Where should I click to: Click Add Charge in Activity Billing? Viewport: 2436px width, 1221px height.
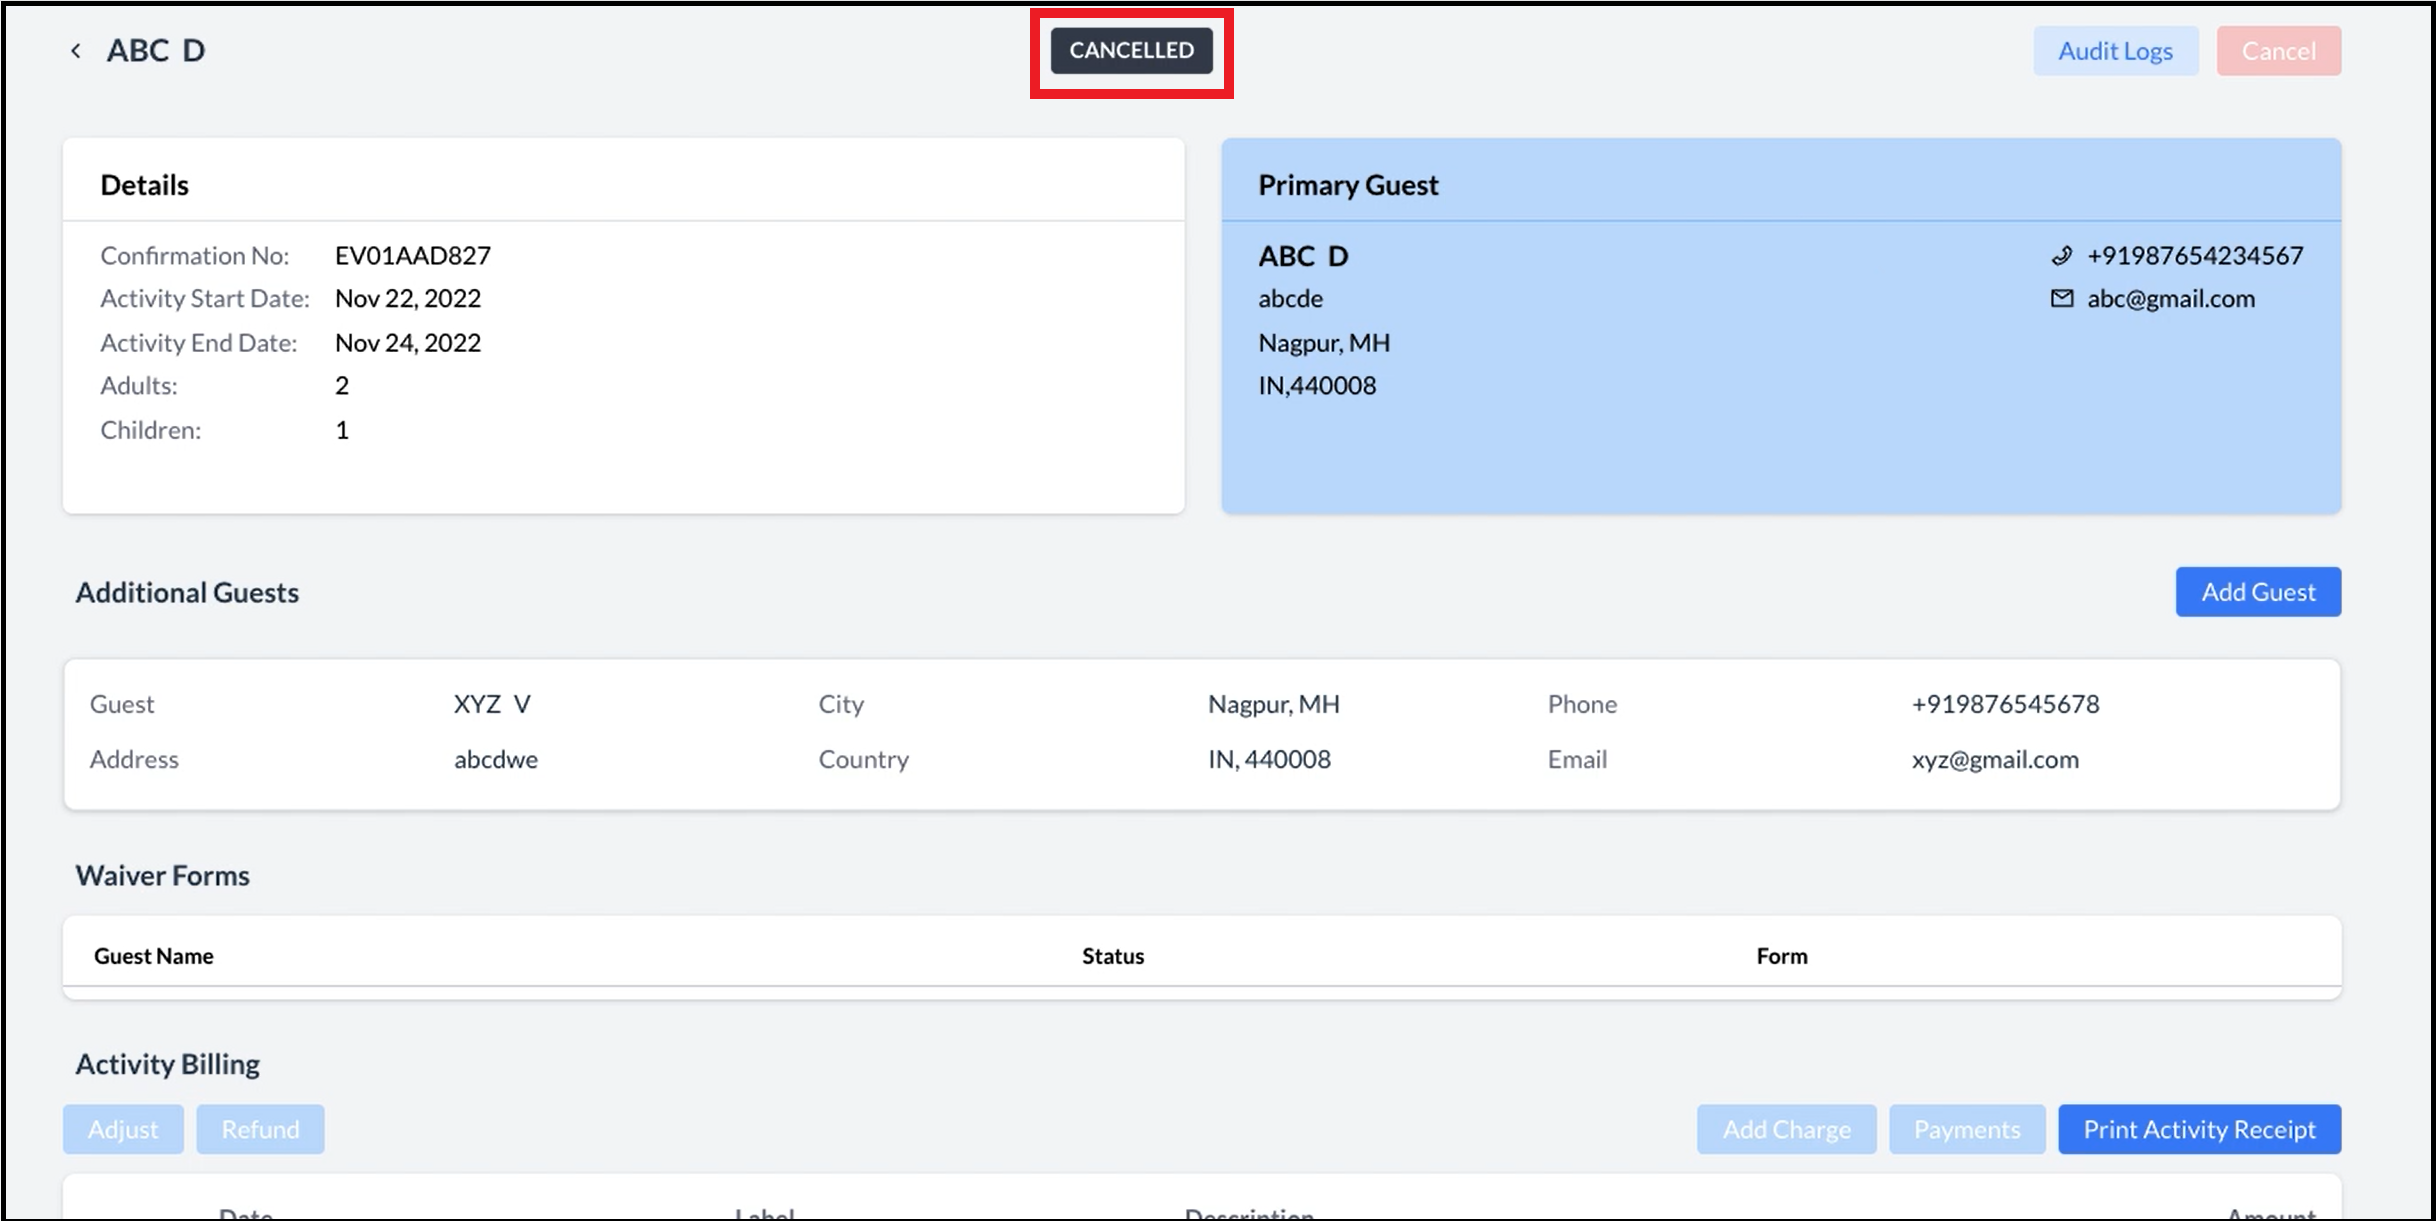pyautogui.click(x=1785, y=1129)
